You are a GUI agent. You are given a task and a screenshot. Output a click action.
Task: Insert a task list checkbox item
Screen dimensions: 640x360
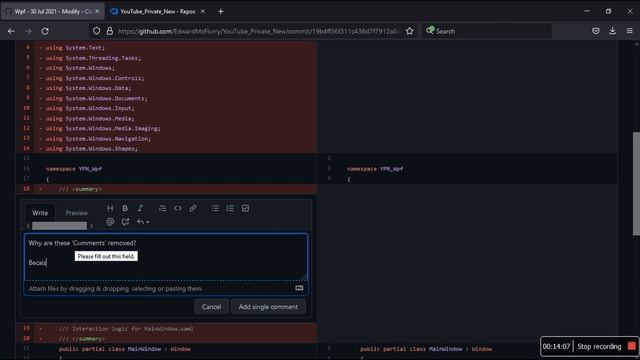click(245, 208)
